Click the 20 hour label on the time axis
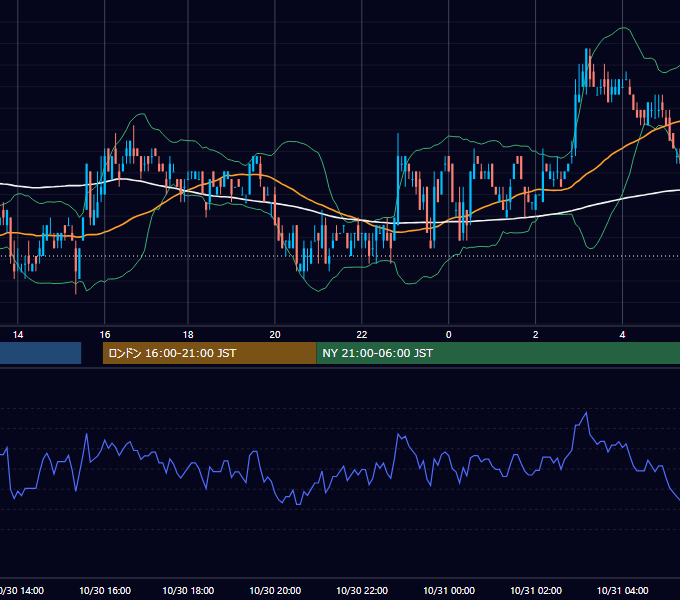The width and height of the screenshot is (680, 600). coord(275,335)
